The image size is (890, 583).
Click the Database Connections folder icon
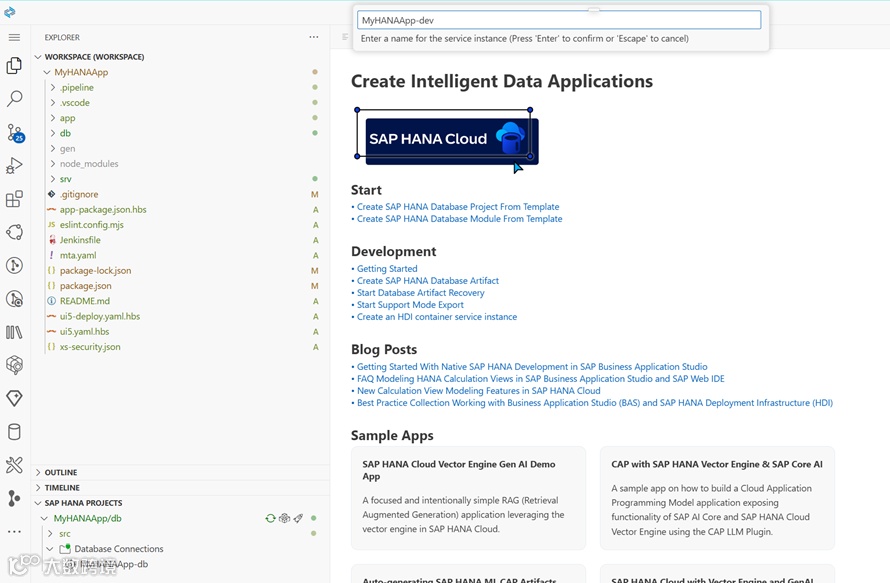[x=65, y=548]
